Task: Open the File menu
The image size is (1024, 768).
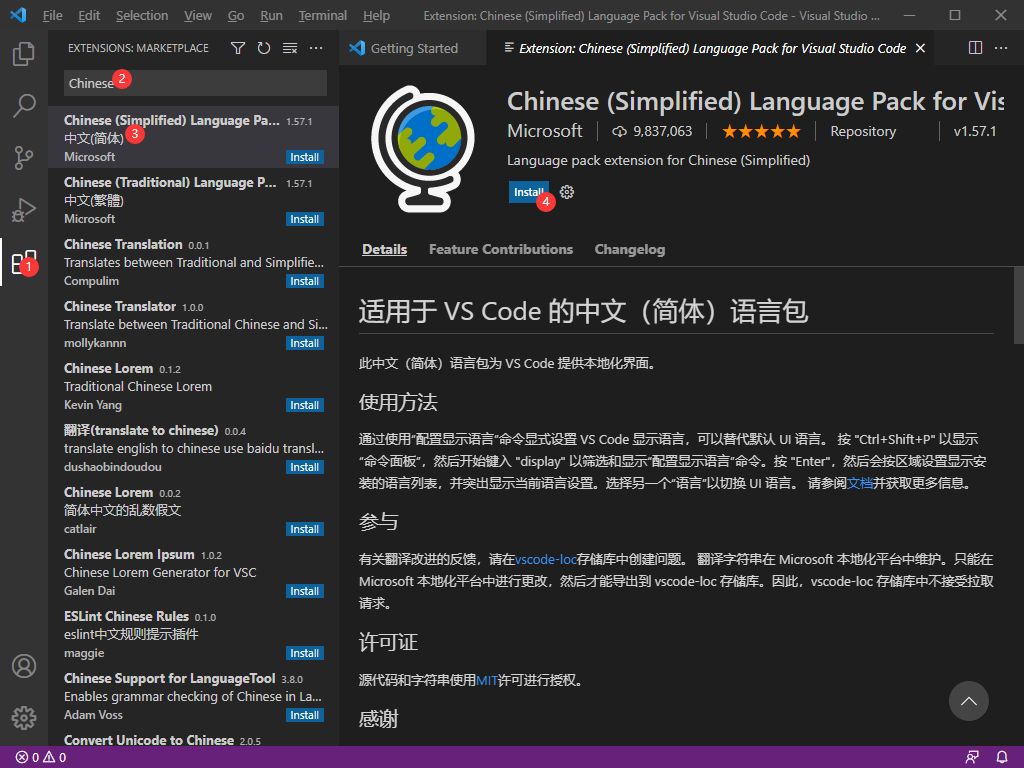Action: [52, 15]
